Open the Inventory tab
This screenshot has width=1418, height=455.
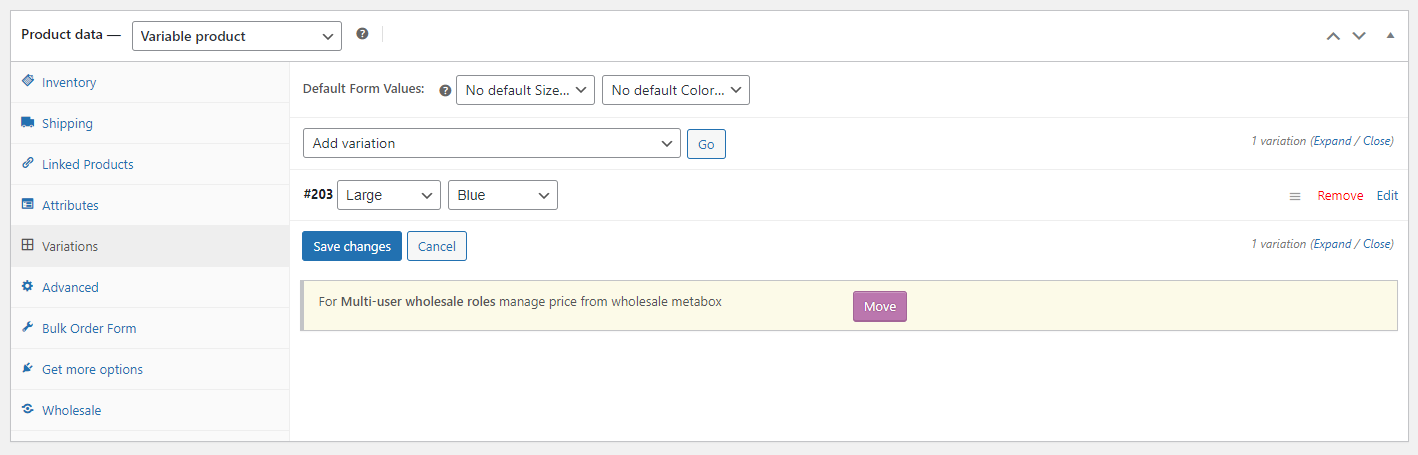tap(150, 82)
